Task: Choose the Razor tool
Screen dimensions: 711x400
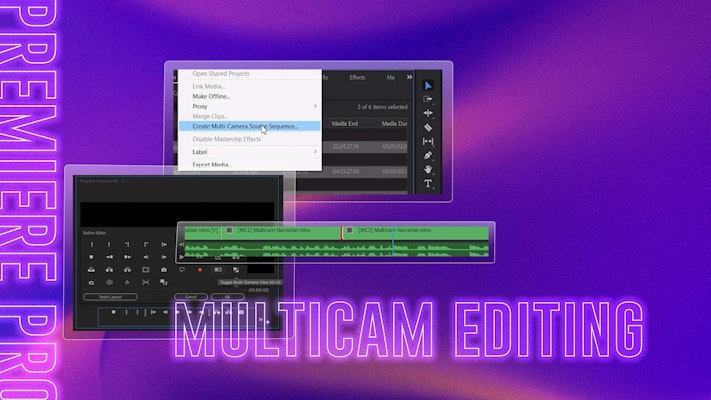Action: [428, 127]
